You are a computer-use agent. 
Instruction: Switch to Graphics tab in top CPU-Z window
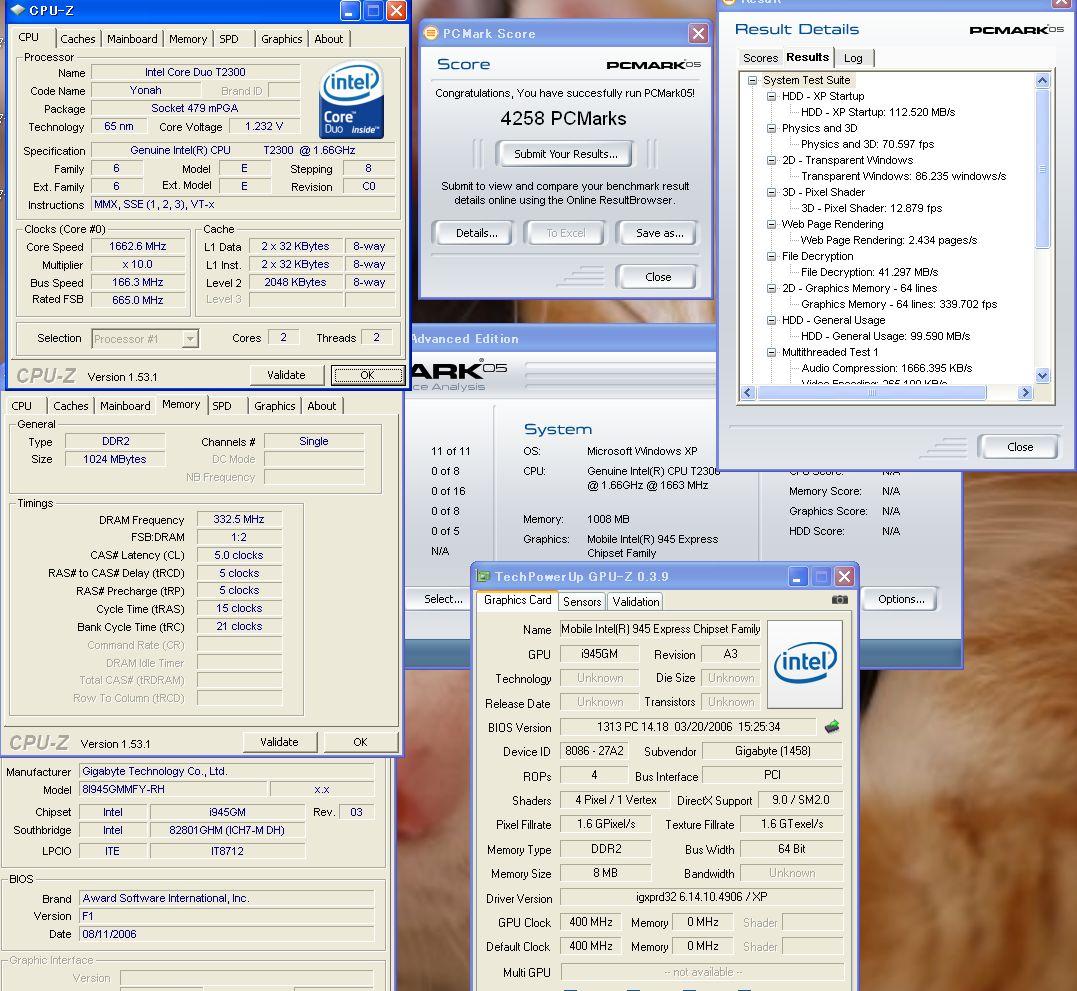282,39
